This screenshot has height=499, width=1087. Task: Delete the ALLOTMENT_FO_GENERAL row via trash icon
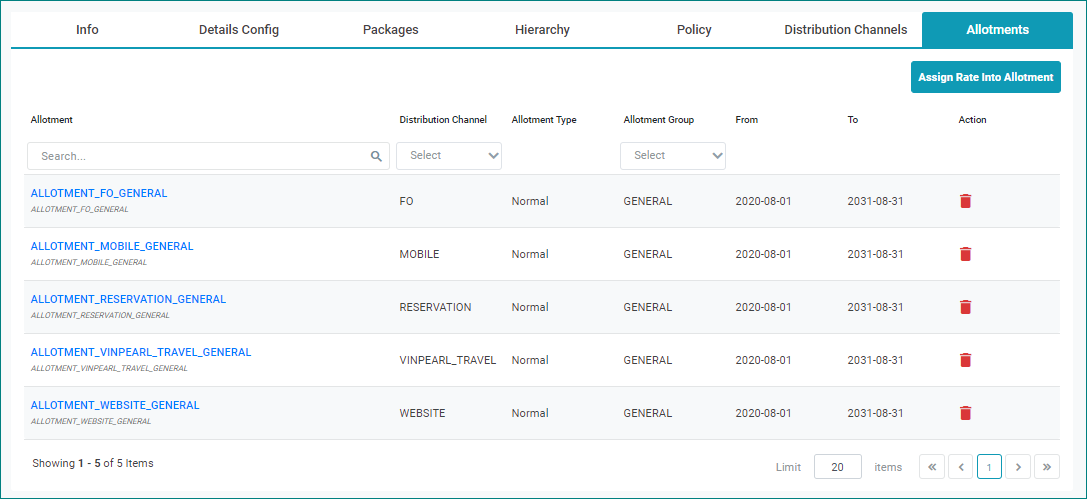click(965, 201)
